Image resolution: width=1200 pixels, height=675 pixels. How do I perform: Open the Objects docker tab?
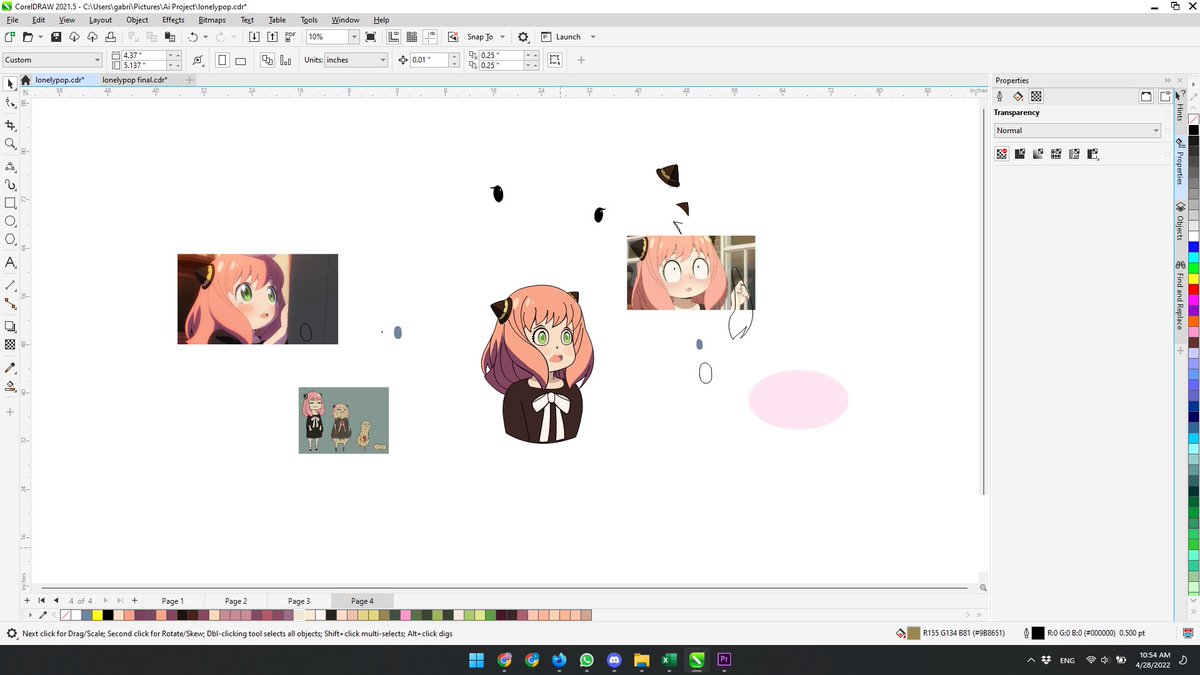pos(1180,220)
